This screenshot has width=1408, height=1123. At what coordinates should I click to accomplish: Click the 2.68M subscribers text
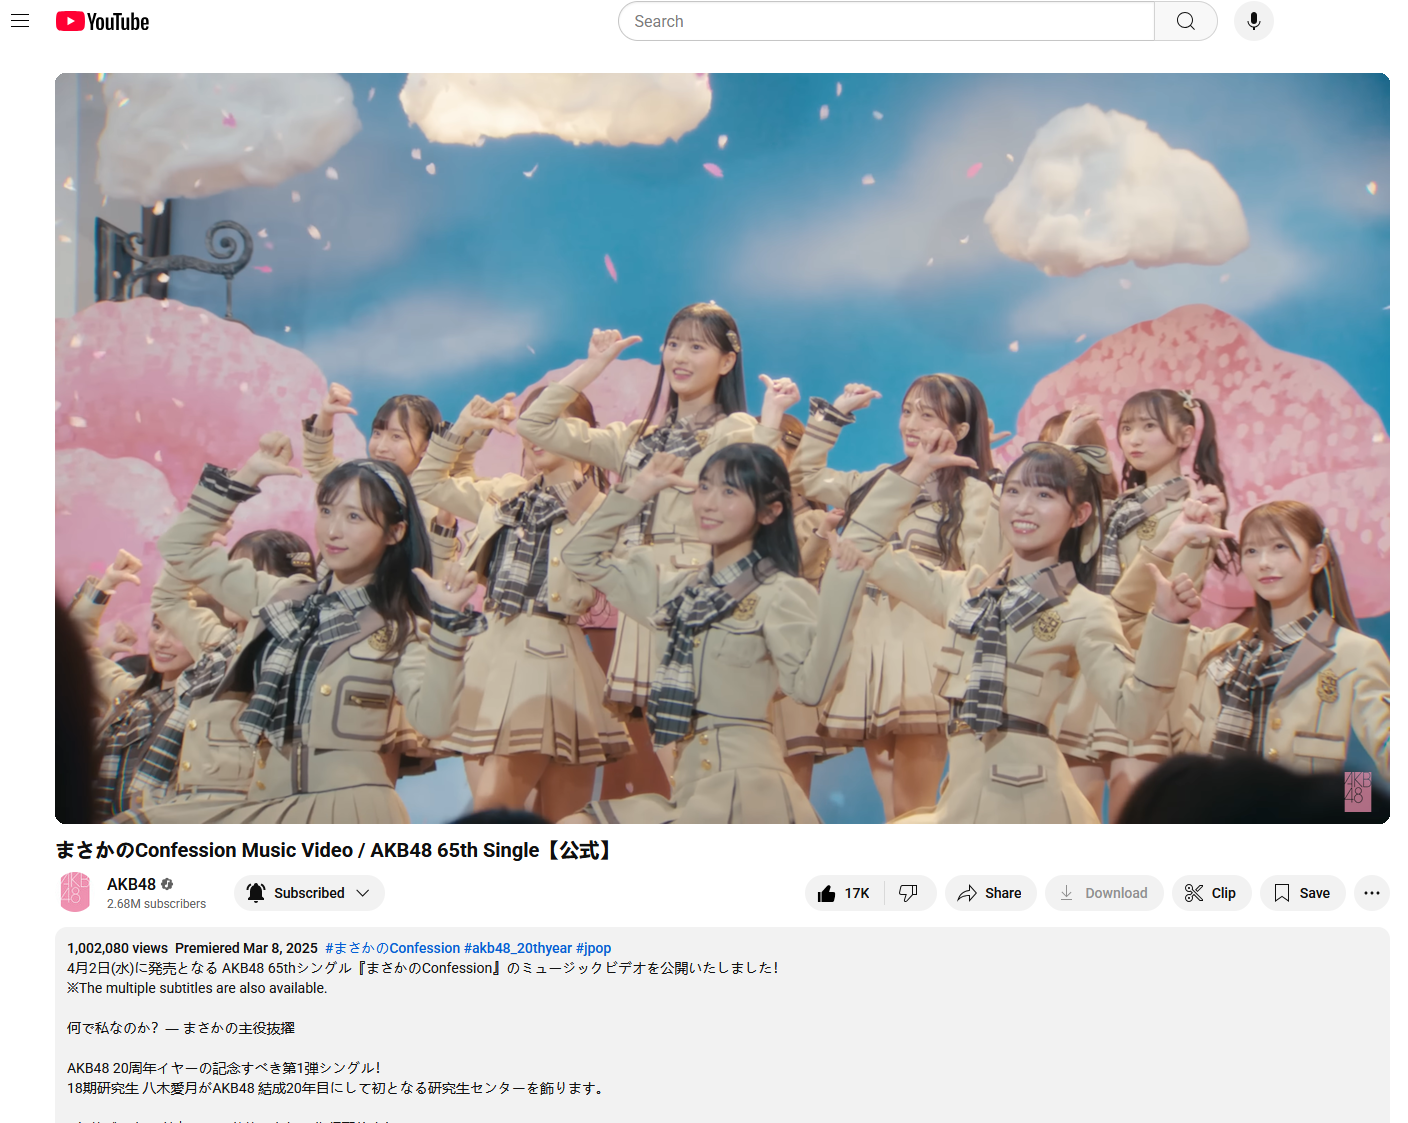coord(156,904)
